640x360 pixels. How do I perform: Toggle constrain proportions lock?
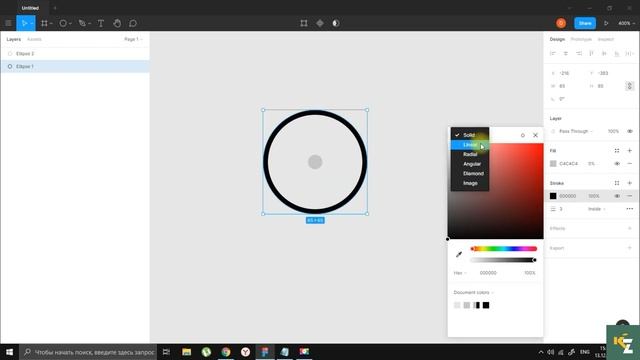pyautogui.click(x=629, y=86)
